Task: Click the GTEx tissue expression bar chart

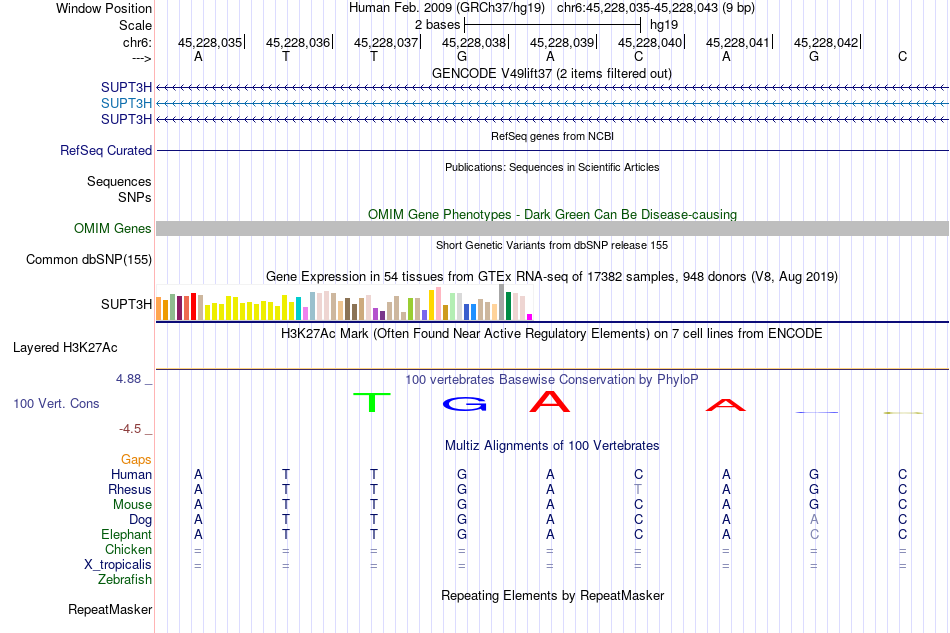Action: click(x=344, y=303)
